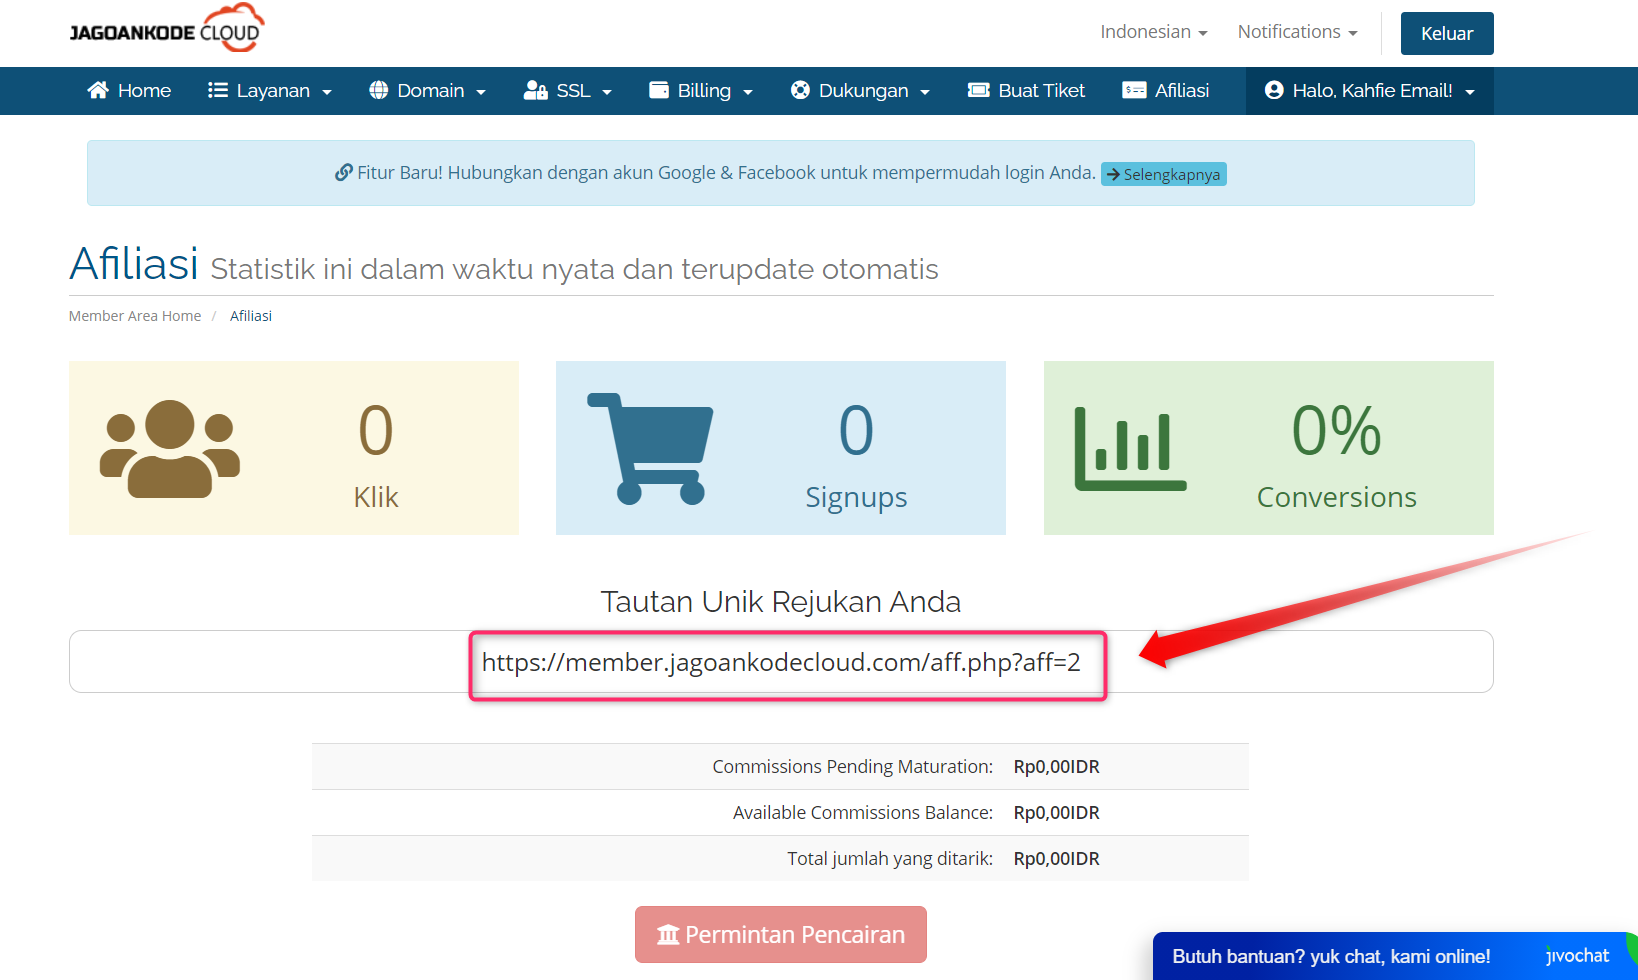The width and height of the screenshot is (1638, 980).
Task: Click the referral link input field
Action: click(x=781, y=662)
